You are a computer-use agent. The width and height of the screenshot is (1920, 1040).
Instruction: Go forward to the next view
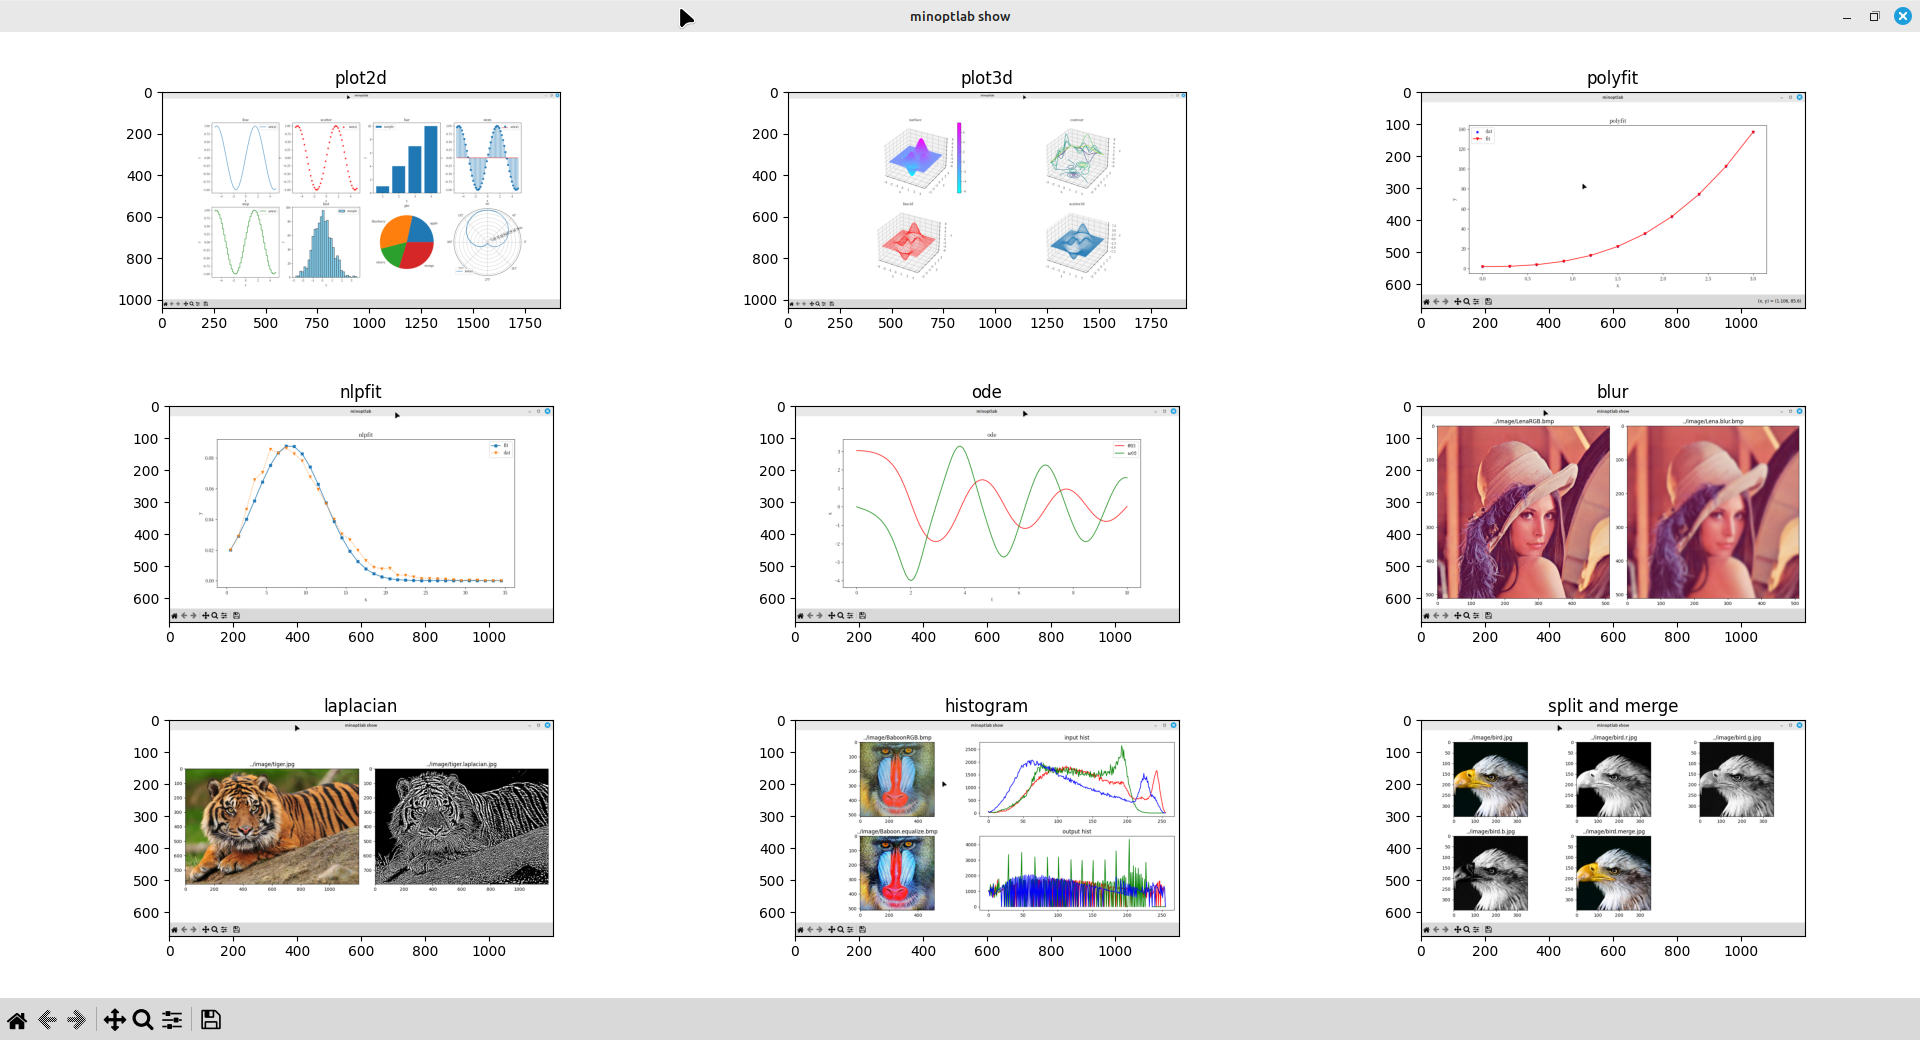coord(77,1020)
